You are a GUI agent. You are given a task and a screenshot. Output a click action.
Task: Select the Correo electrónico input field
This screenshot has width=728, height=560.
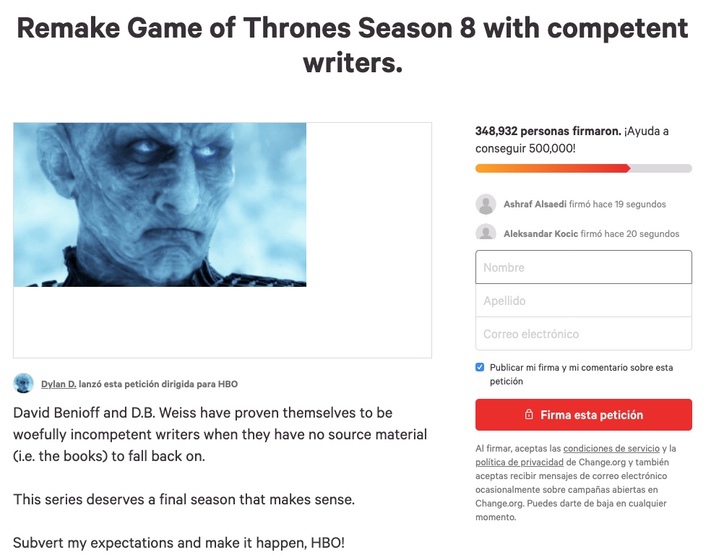(x=583, y=333)
